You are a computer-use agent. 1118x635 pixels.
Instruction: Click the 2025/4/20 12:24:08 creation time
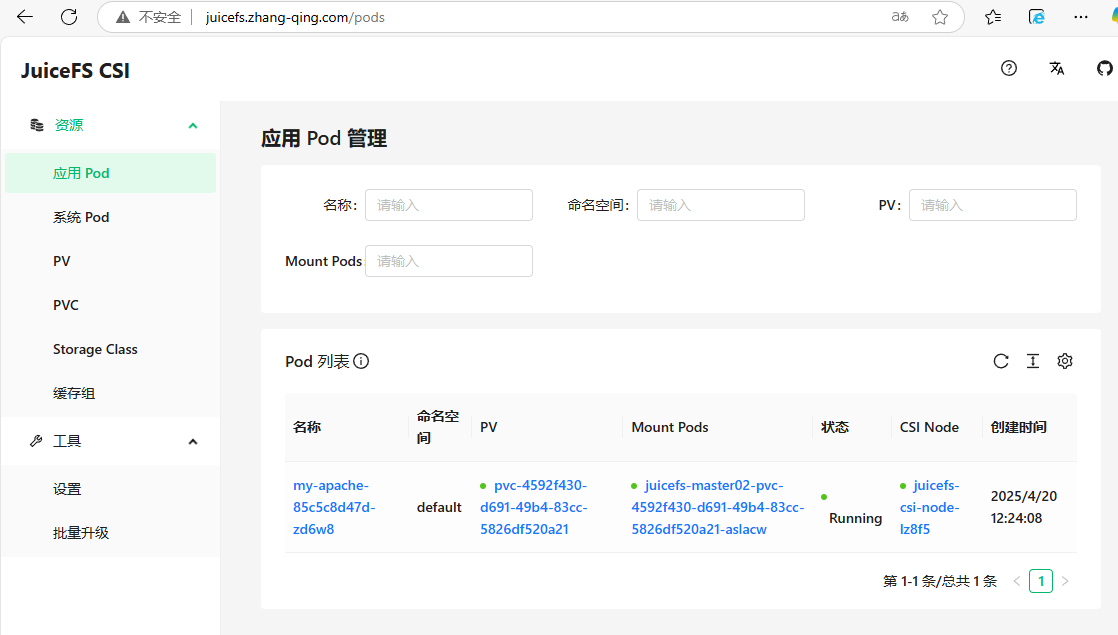click(1024, 507)
